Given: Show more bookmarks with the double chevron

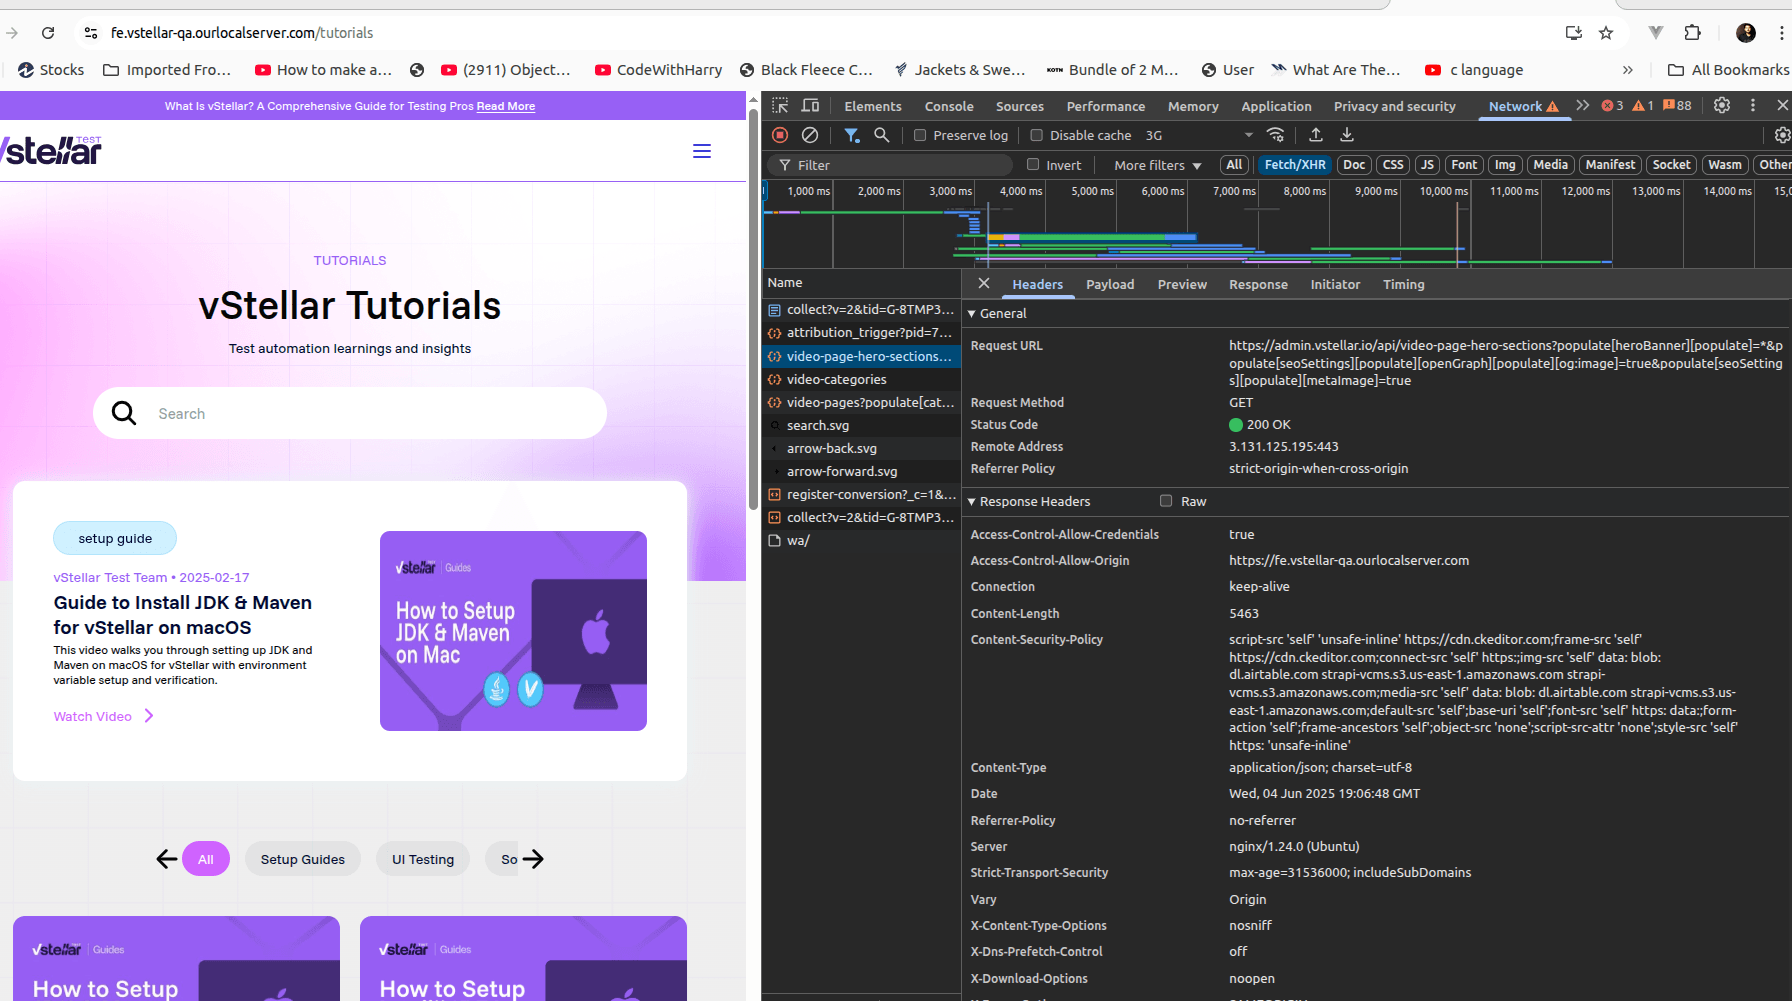Looking at the screenshot, I should tap(1628, 70).
